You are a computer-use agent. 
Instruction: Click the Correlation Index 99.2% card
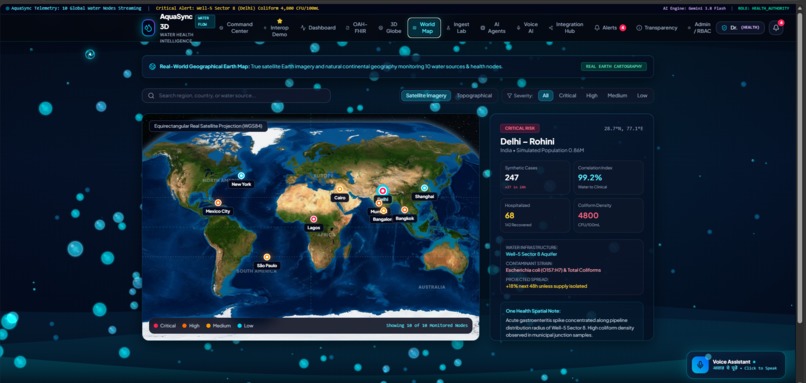pyautogui.click(x=608, y=177)
